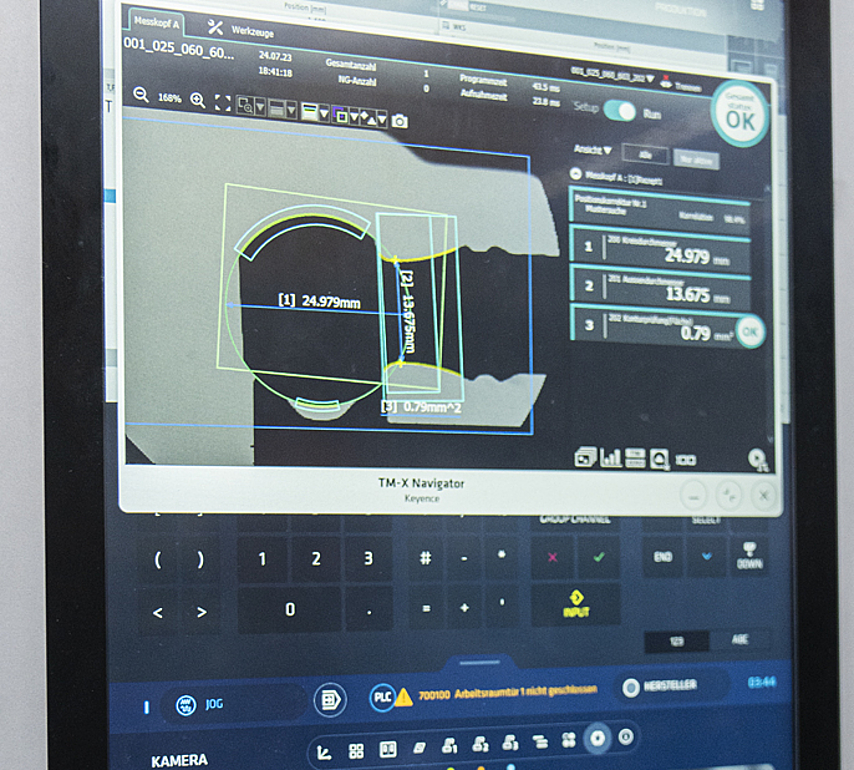Open the program selector 001_025_060 dropdown
Image resolution: width=854 pixels, height=770 pixels.
pos(612,76)
